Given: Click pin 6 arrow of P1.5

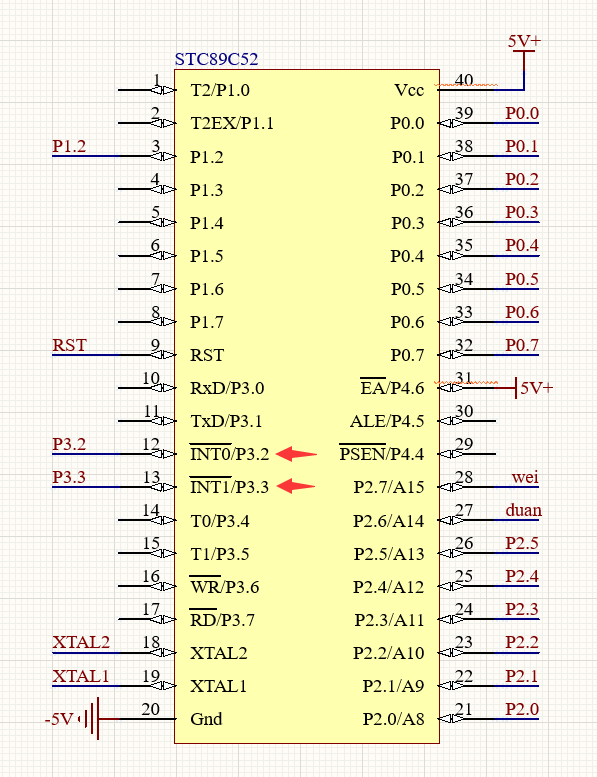Looking at the screenshot, I should click(x=163, y=256).
